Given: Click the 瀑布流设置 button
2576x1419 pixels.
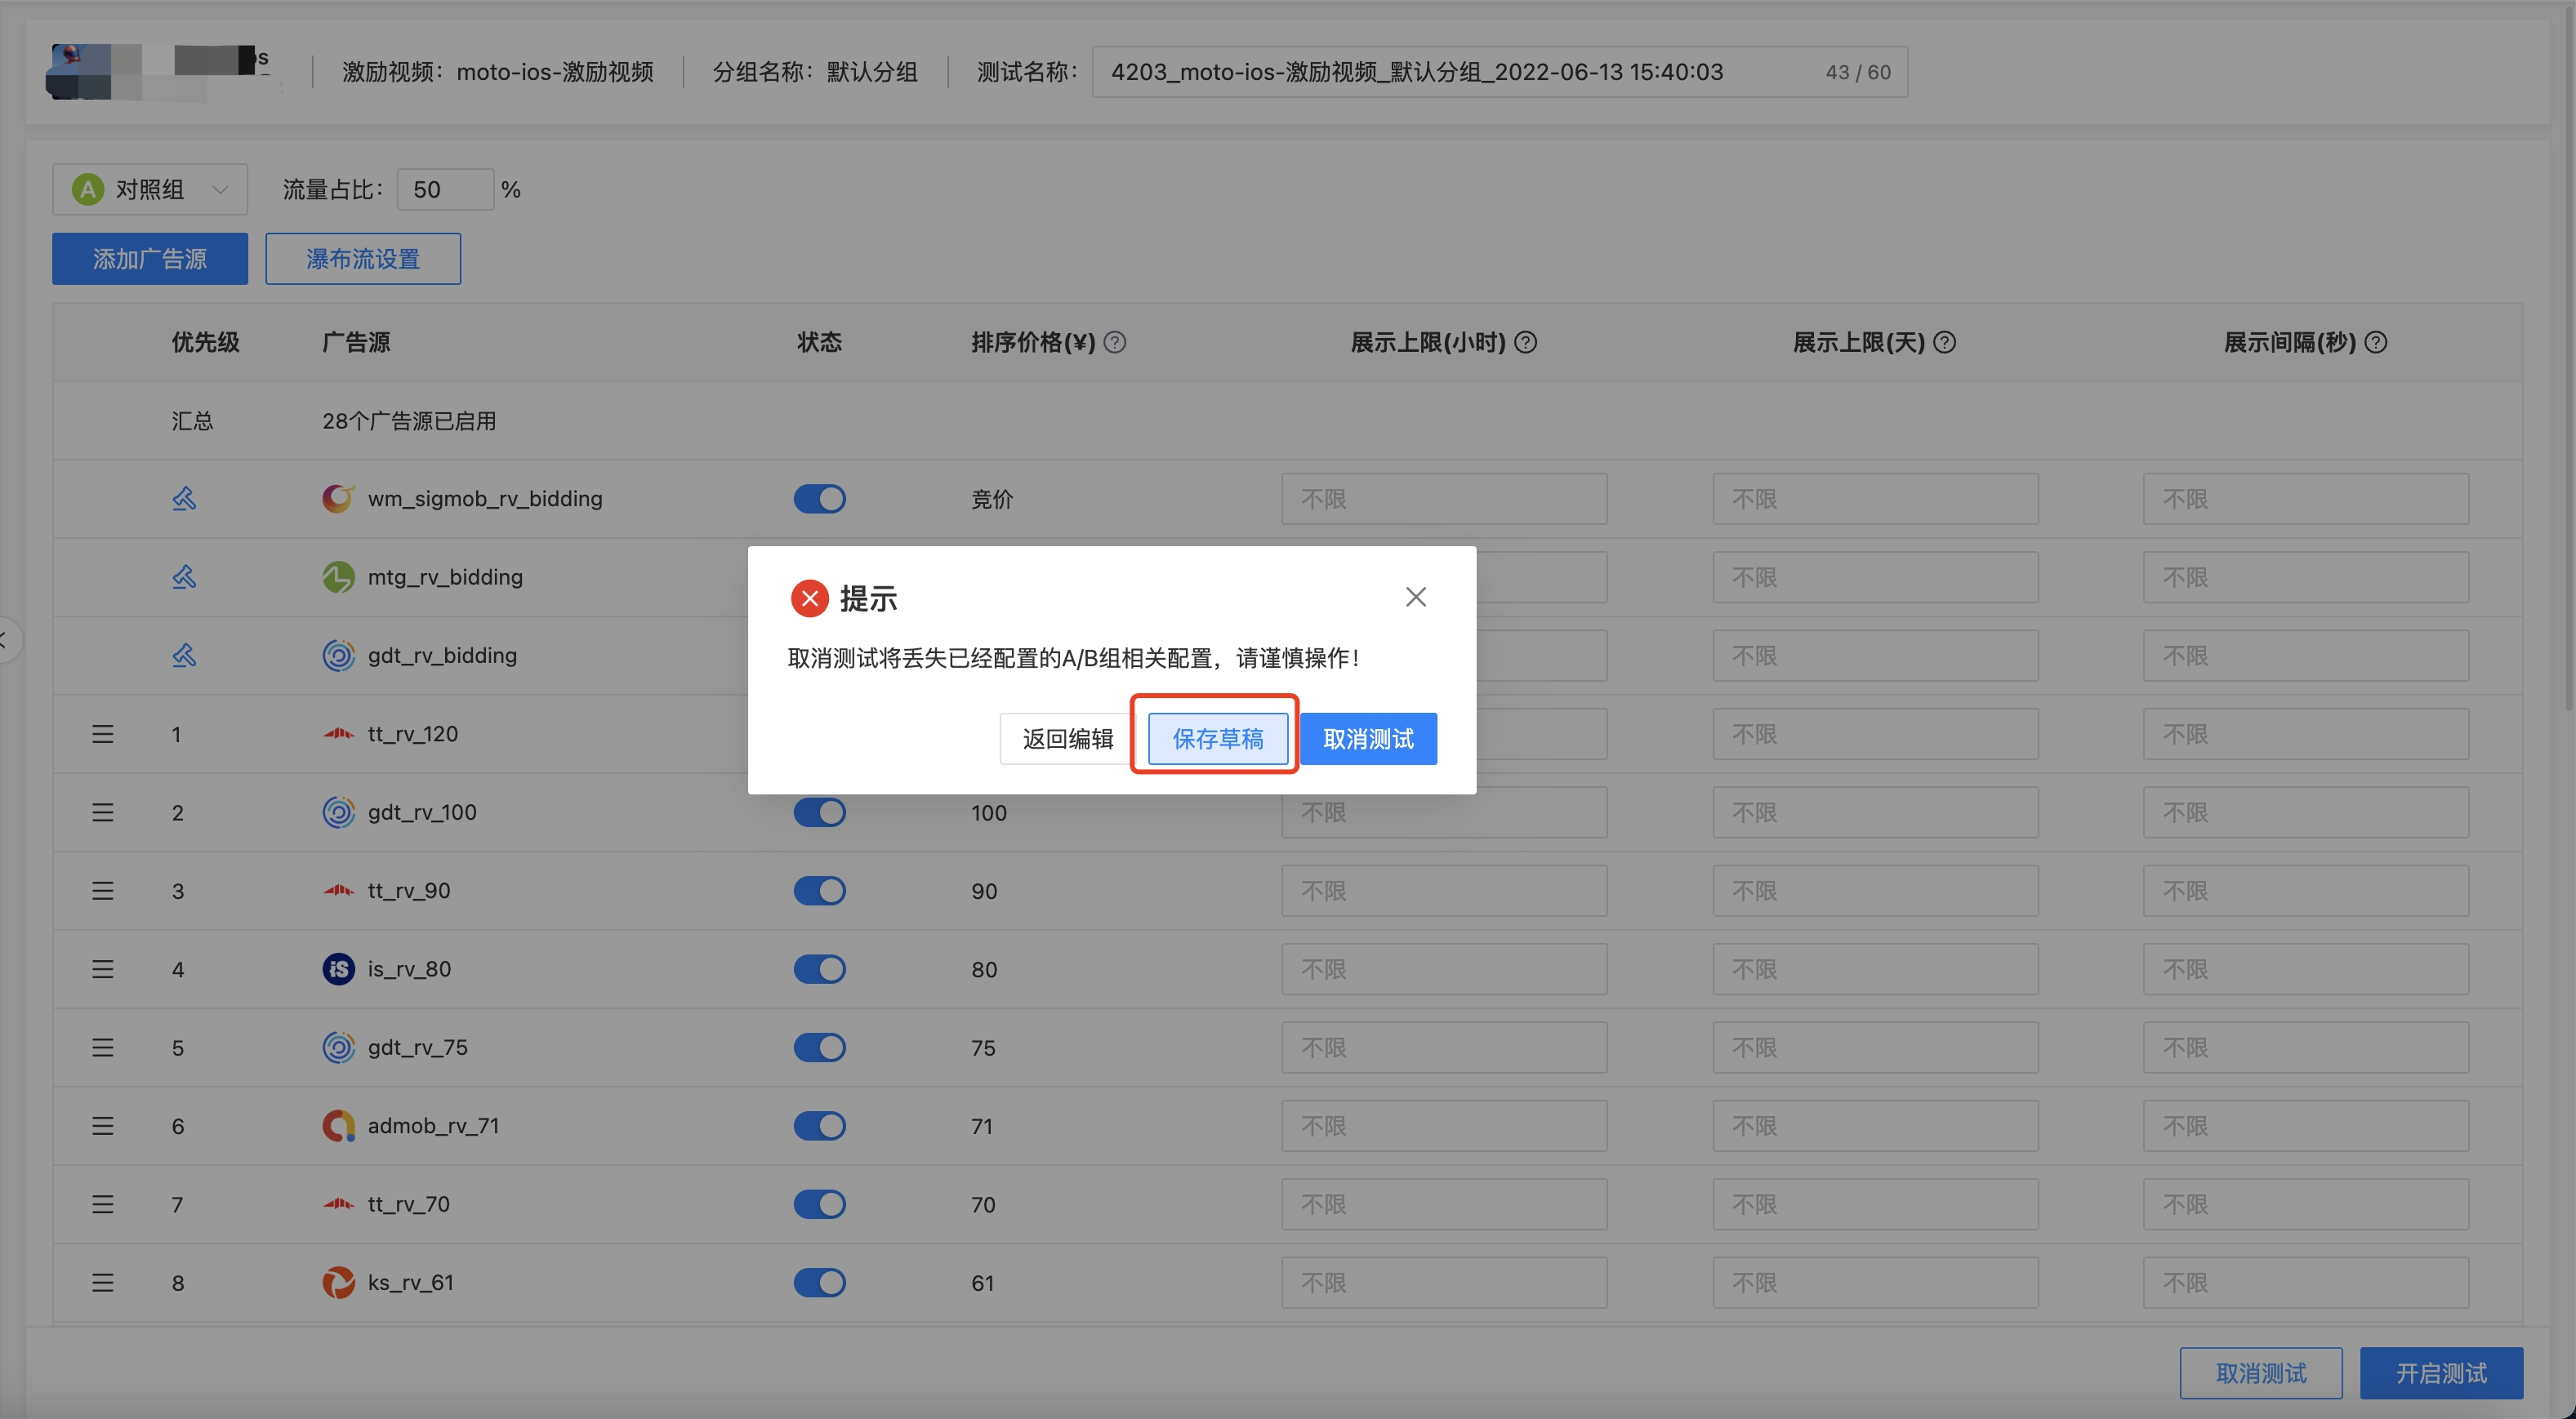Looking at the screenshot, I should 362,258.
